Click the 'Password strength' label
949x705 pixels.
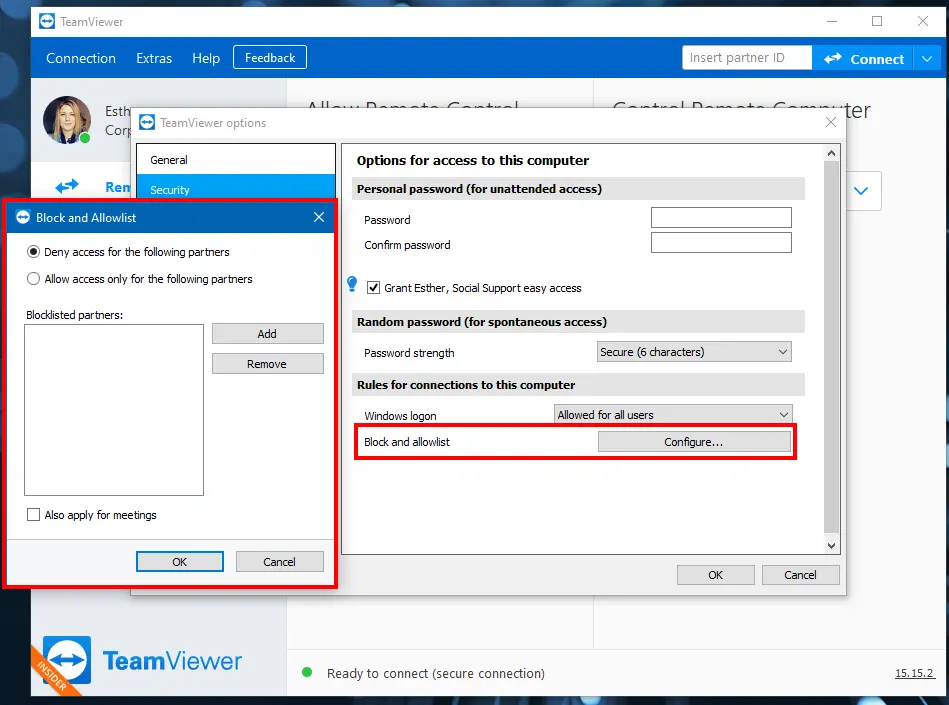pyautogui.click(x=409, y=353)
